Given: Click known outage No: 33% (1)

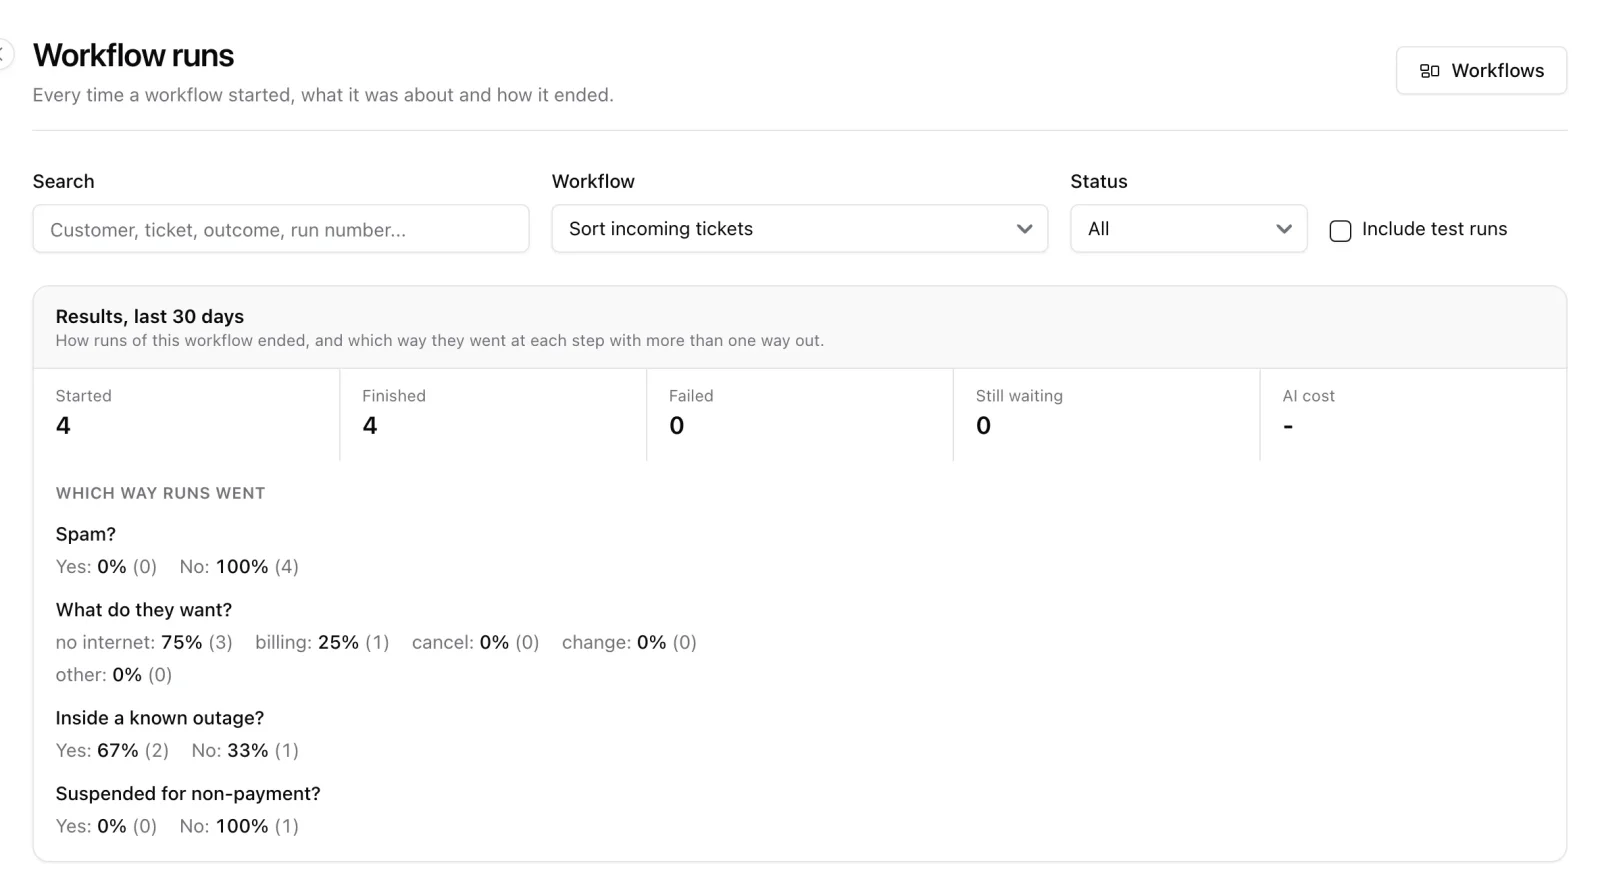Looking at the screenshot, I should [x=245, y=751].
